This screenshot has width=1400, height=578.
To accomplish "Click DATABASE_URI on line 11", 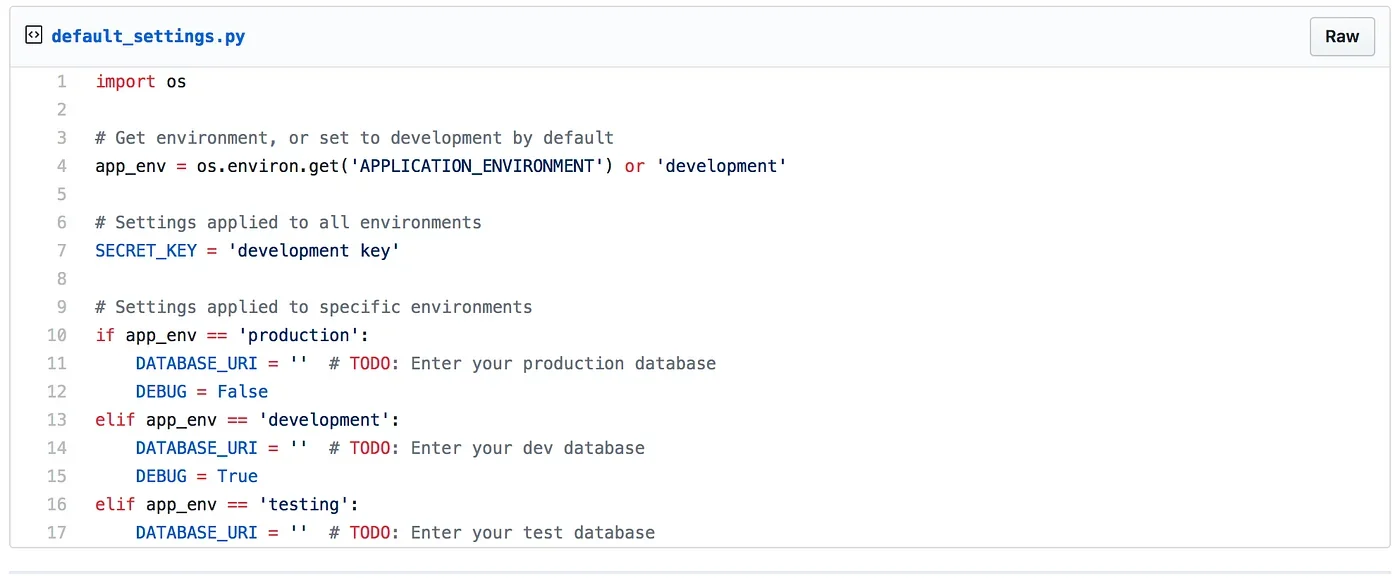I will pyautogui.click(x=197, y=363).
